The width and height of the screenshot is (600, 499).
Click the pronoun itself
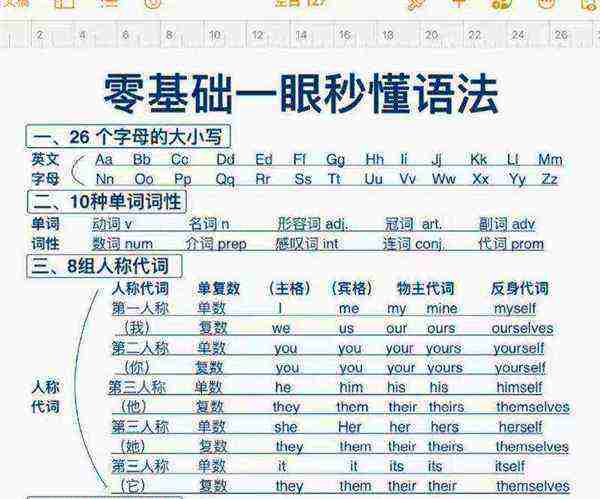coord(509,466)
